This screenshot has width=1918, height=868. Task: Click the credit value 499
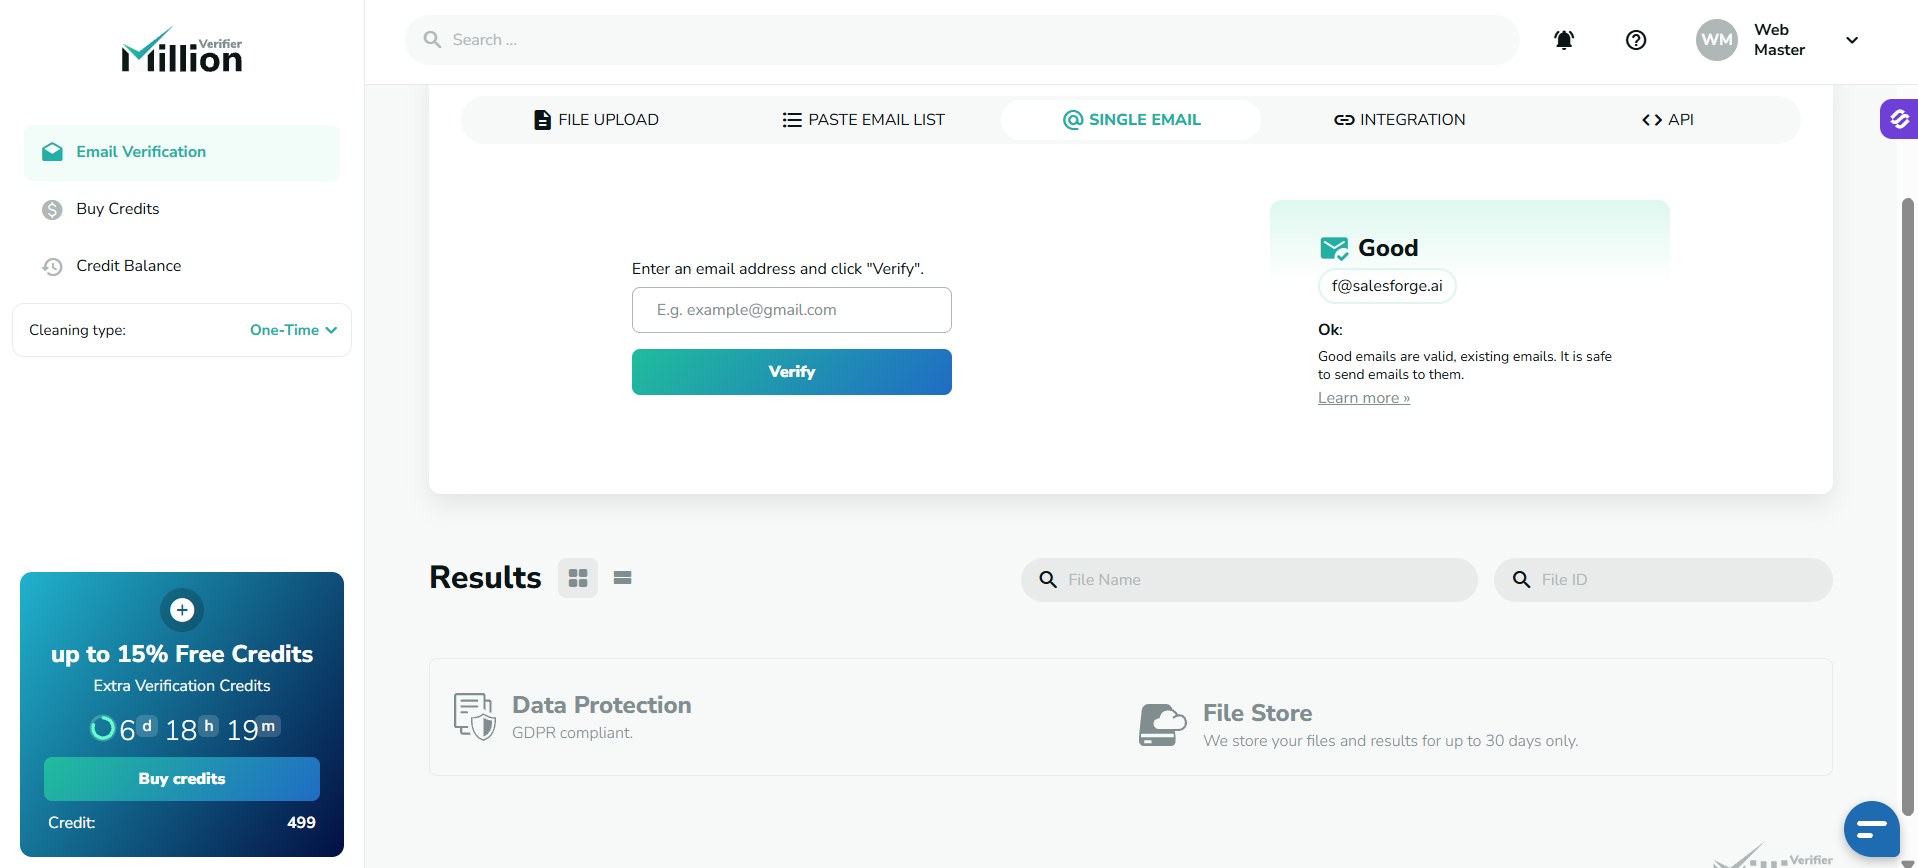pos(301,823)
